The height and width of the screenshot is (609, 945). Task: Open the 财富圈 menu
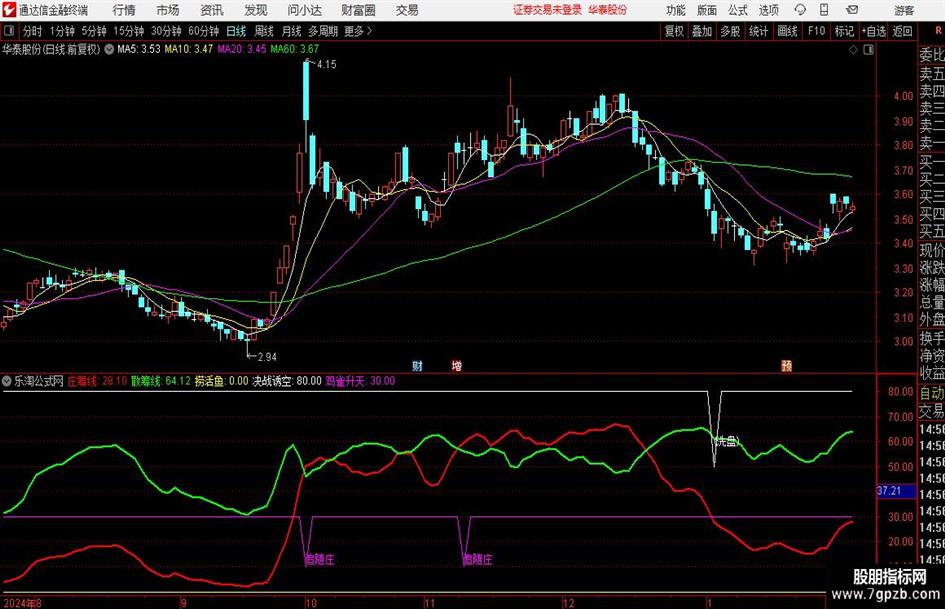358,10
